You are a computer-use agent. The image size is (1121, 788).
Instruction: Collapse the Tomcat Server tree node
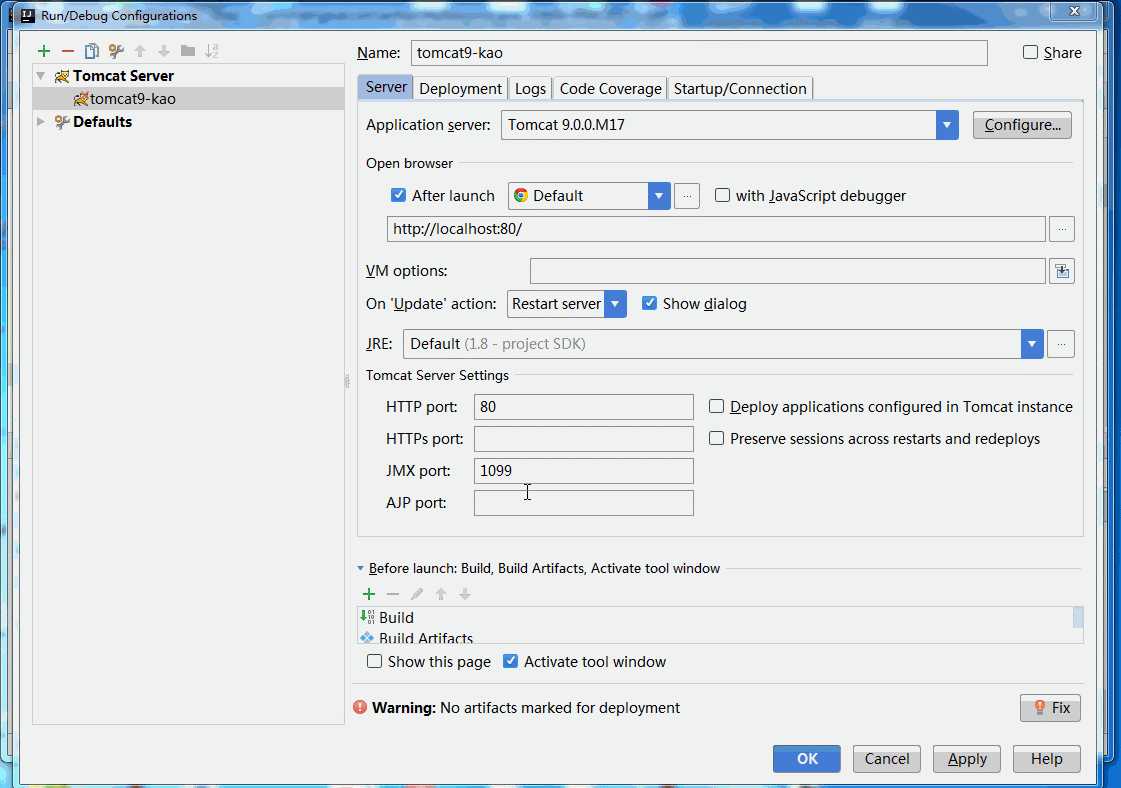(41, 76)
